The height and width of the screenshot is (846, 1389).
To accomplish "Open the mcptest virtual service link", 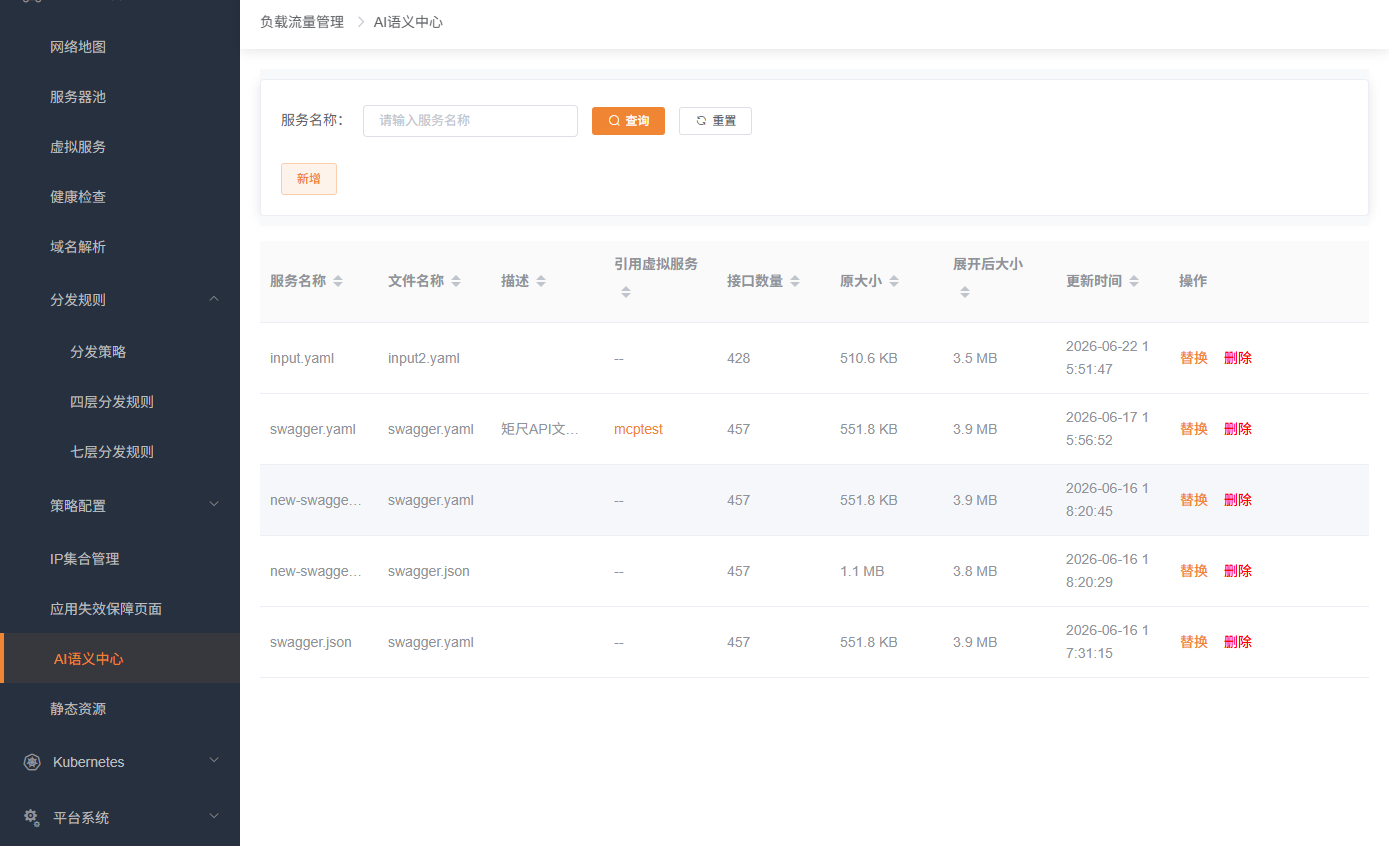I will [x=638, y=429].
